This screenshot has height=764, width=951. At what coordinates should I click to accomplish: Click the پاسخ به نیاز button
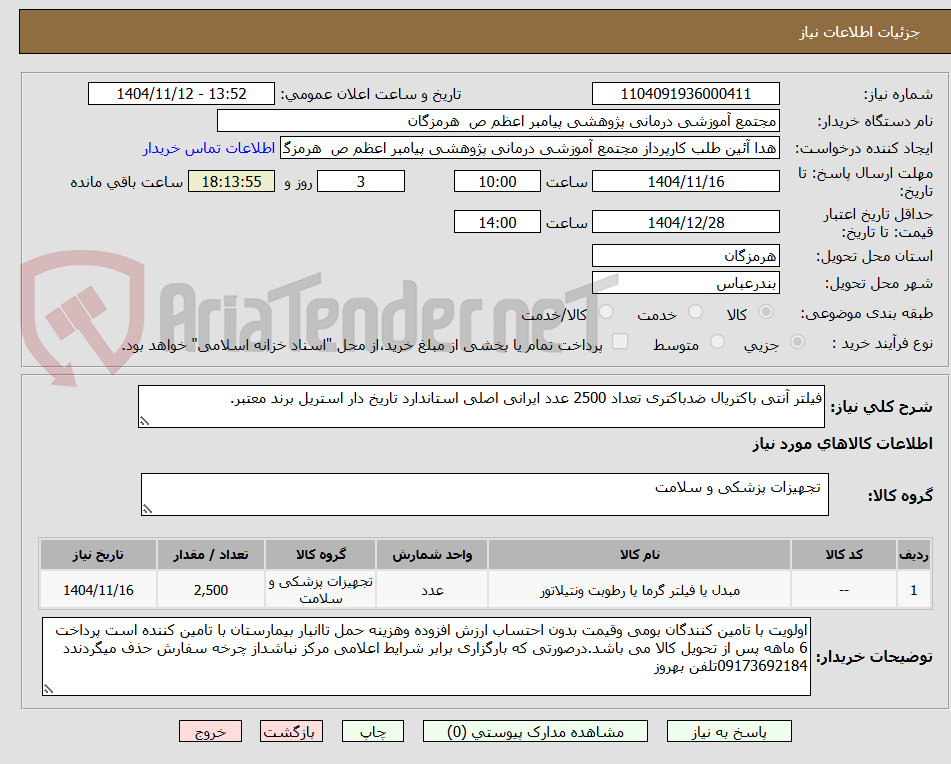click(x=729, y=731)
